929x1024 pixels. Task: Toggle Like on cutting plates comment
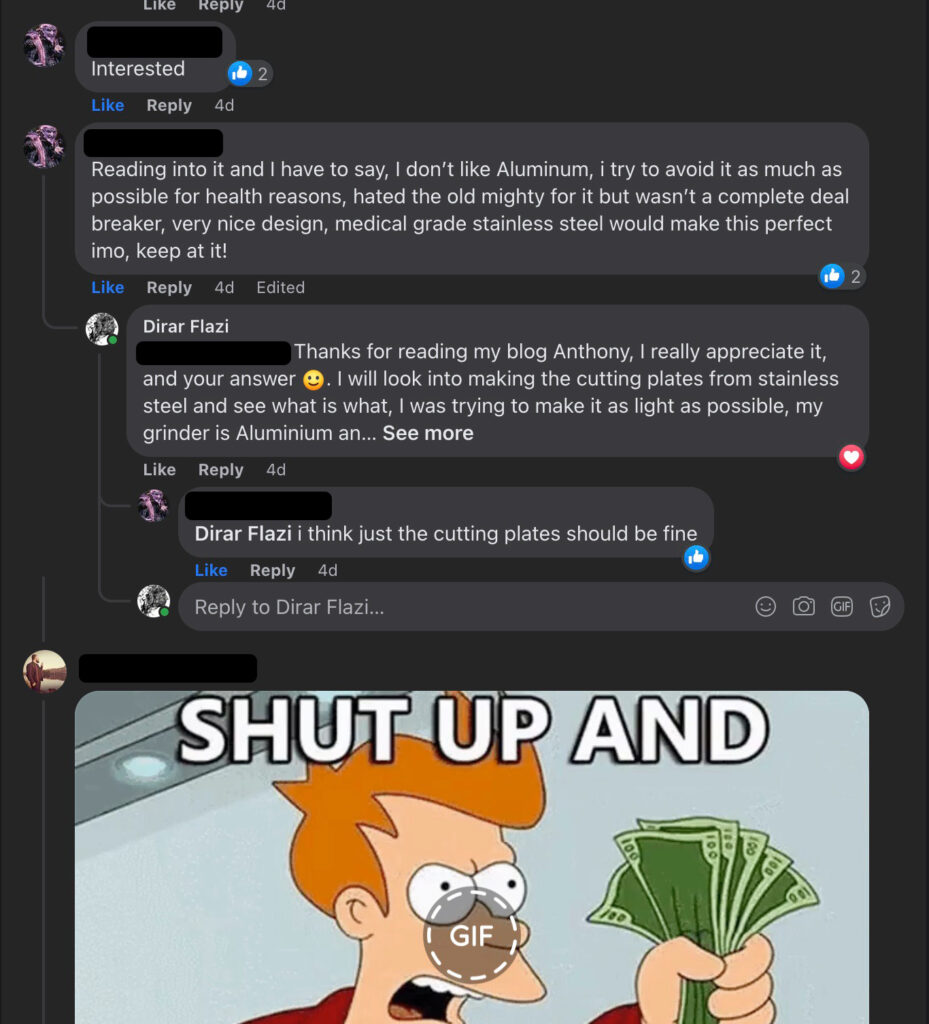[x=211, y=570]
